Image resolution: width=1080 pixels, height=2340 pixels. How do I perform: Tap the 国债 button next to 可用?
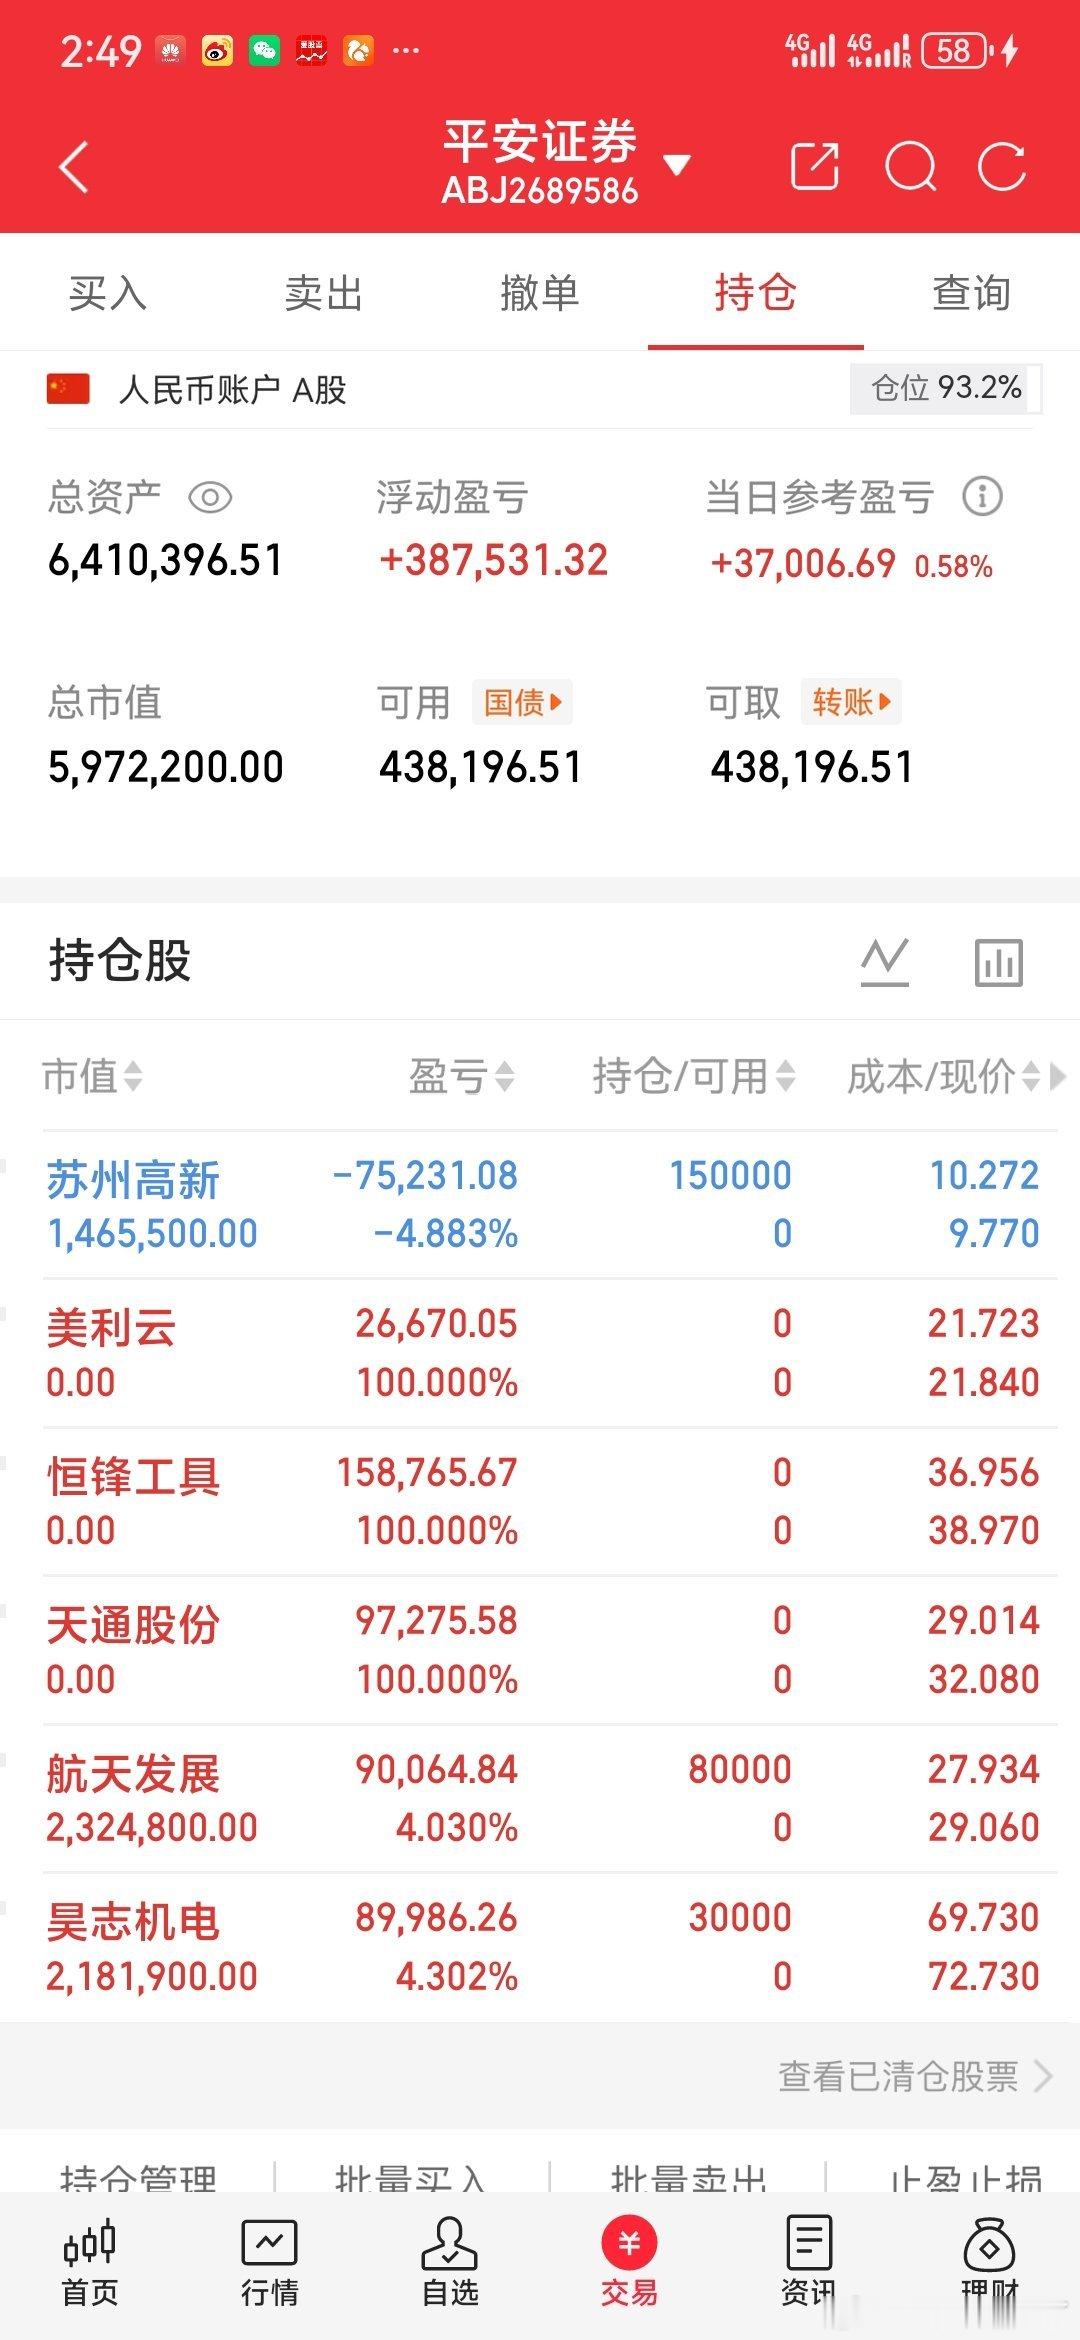pos(523,702)
